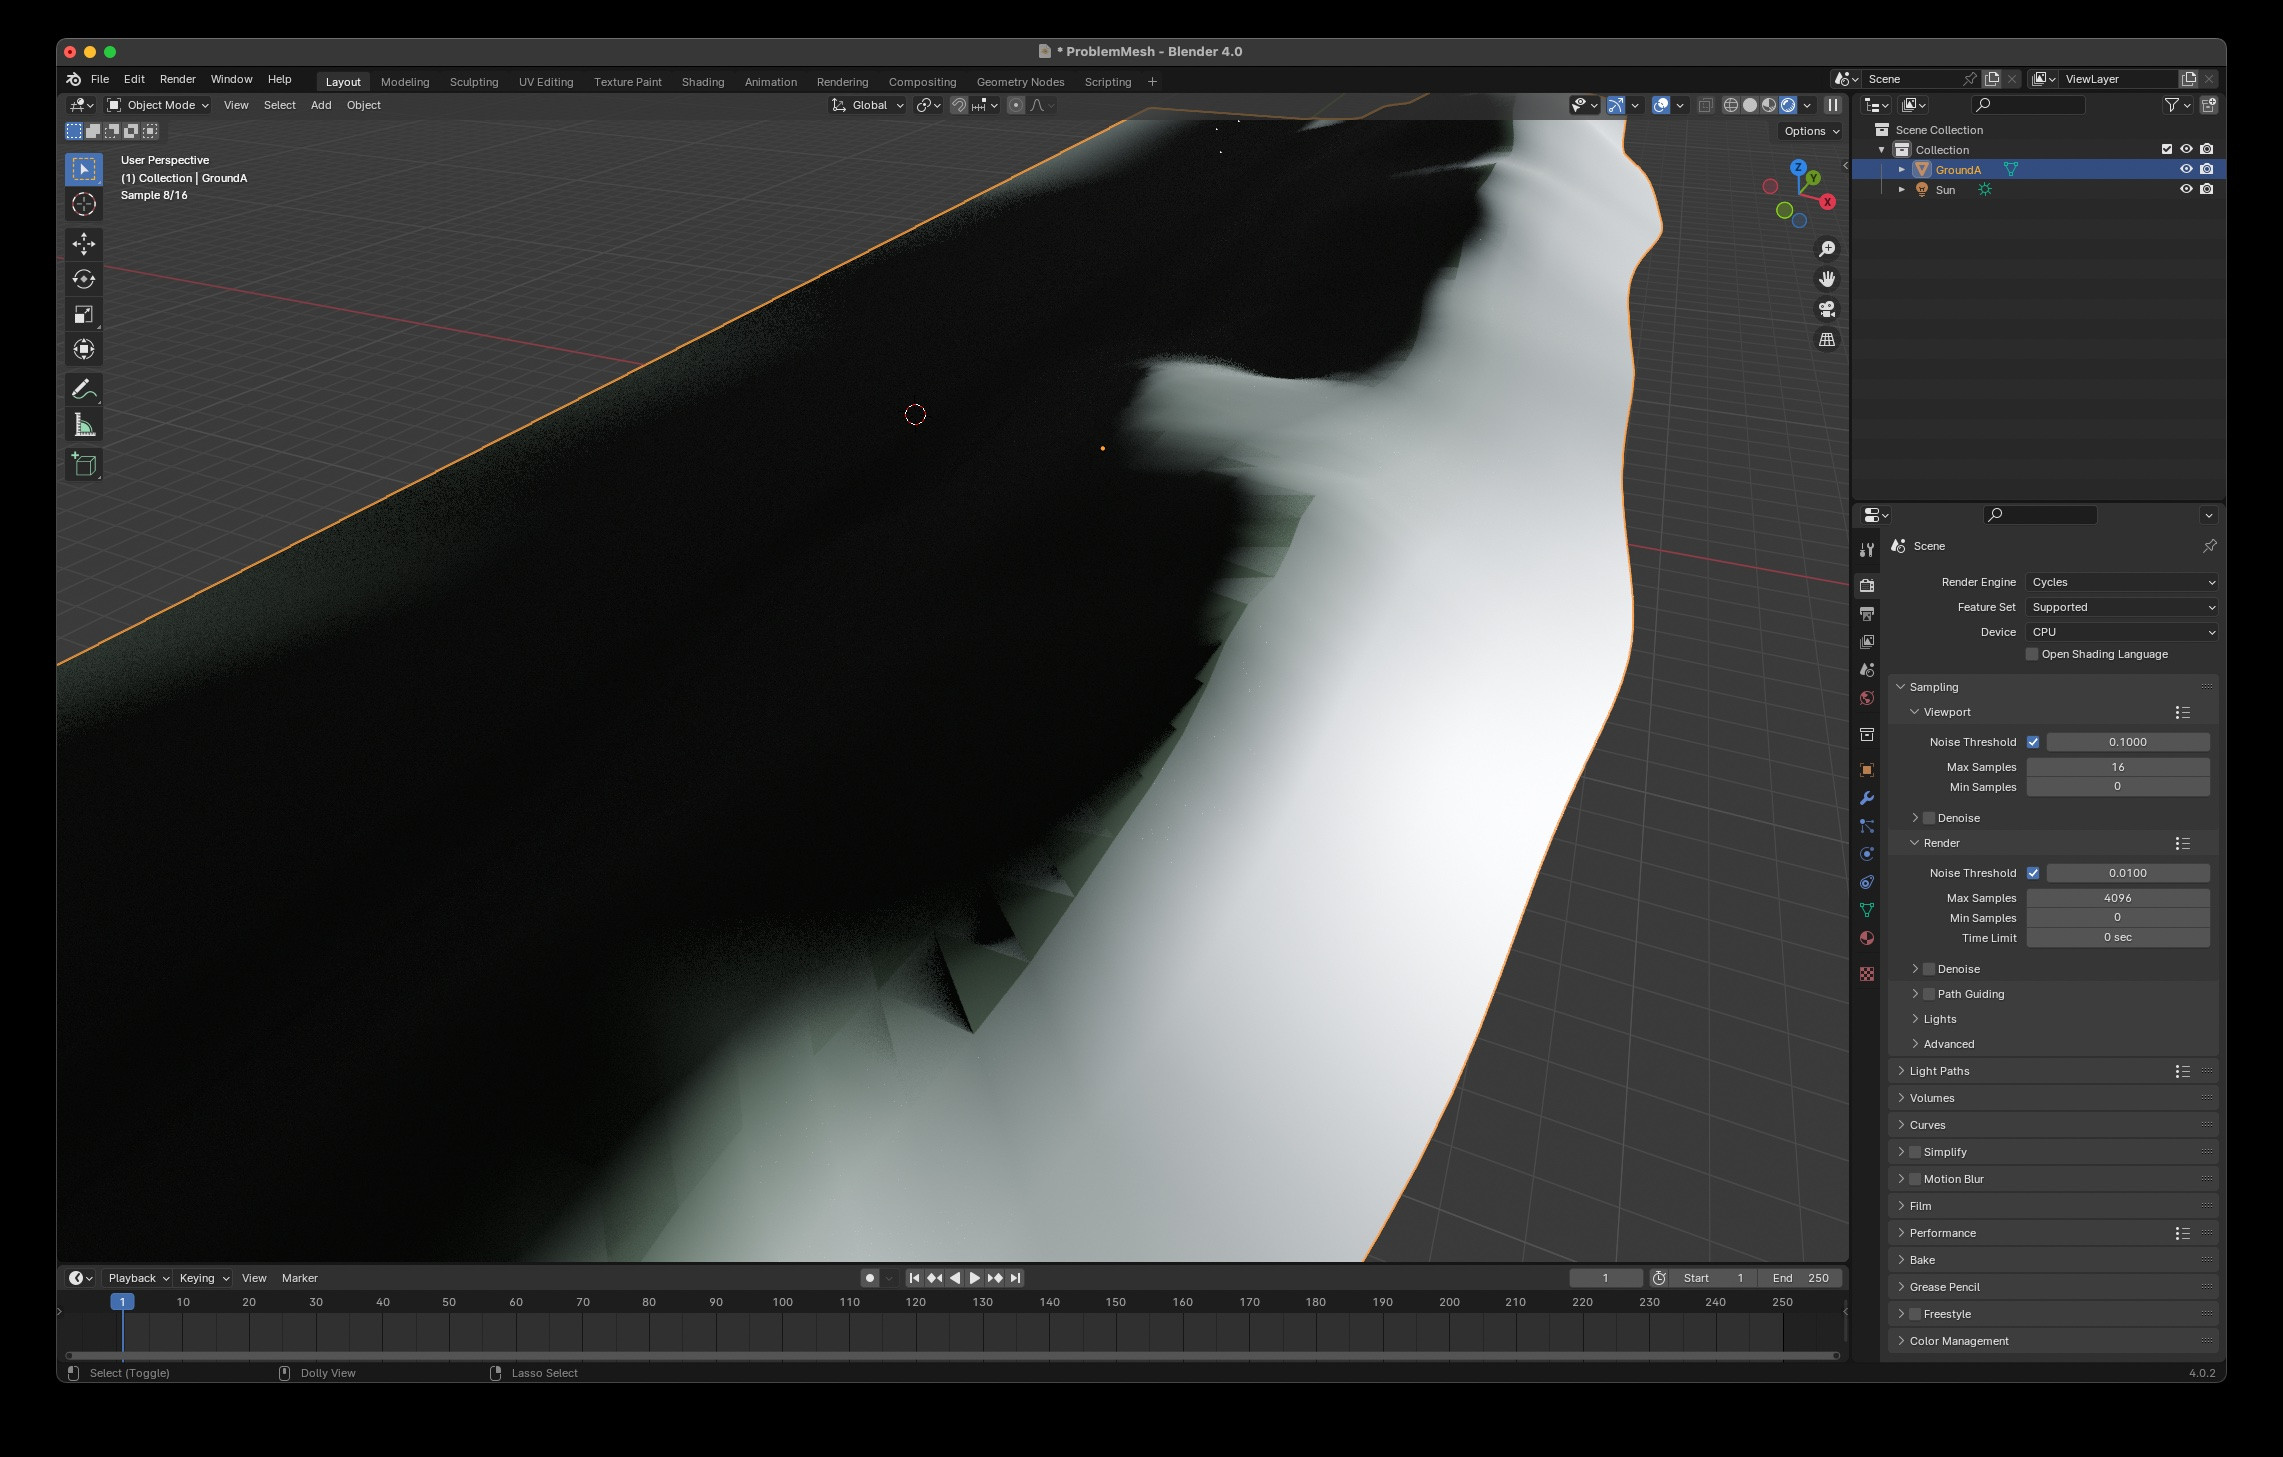Image resolution: width=2283 pixels, height=1457 pixels.
Task: Switch to wireframe viewport shading
Action: click(x=1730, y=105)
